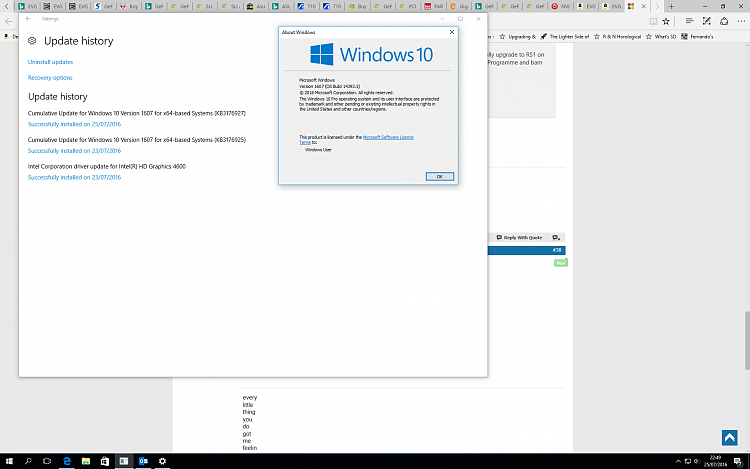Switch to the 'Gig' browser tab
Image resolution: width=750 pixels, height=469 pixels.
[459, 6]
